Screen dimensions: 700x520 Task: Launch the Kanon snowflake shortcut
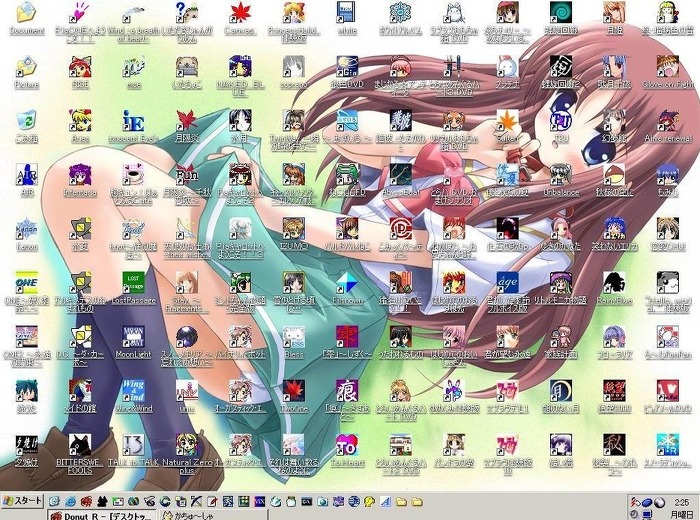click(26, 229)
